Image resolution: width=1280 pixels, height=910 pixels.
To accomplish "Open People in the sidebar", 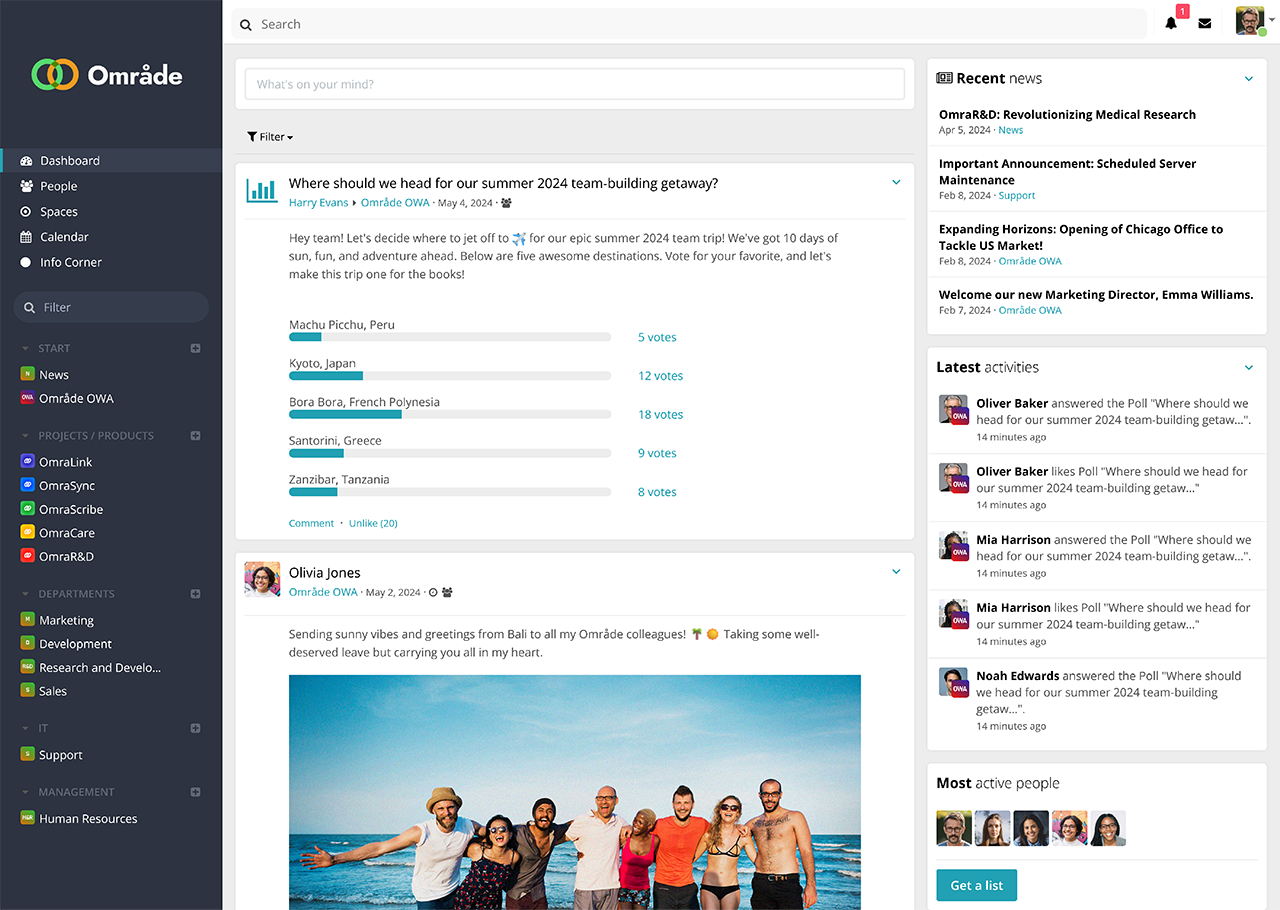I will coord(58,186).
